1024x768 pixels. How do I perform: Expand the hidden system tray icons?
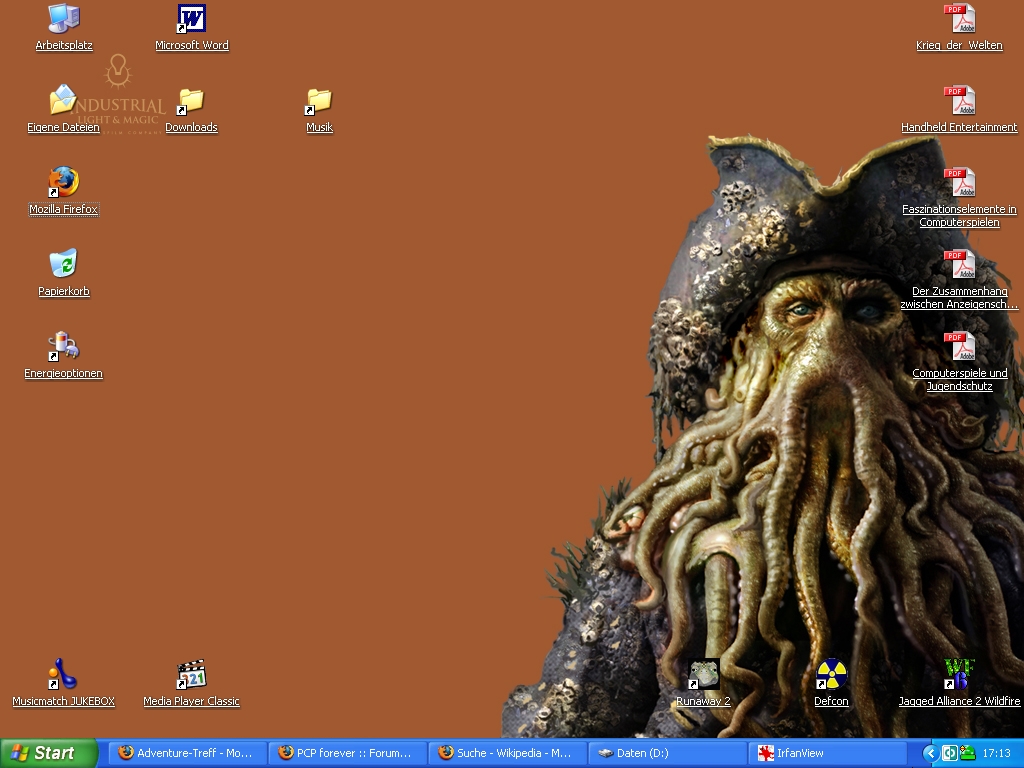tap(930, 753)
